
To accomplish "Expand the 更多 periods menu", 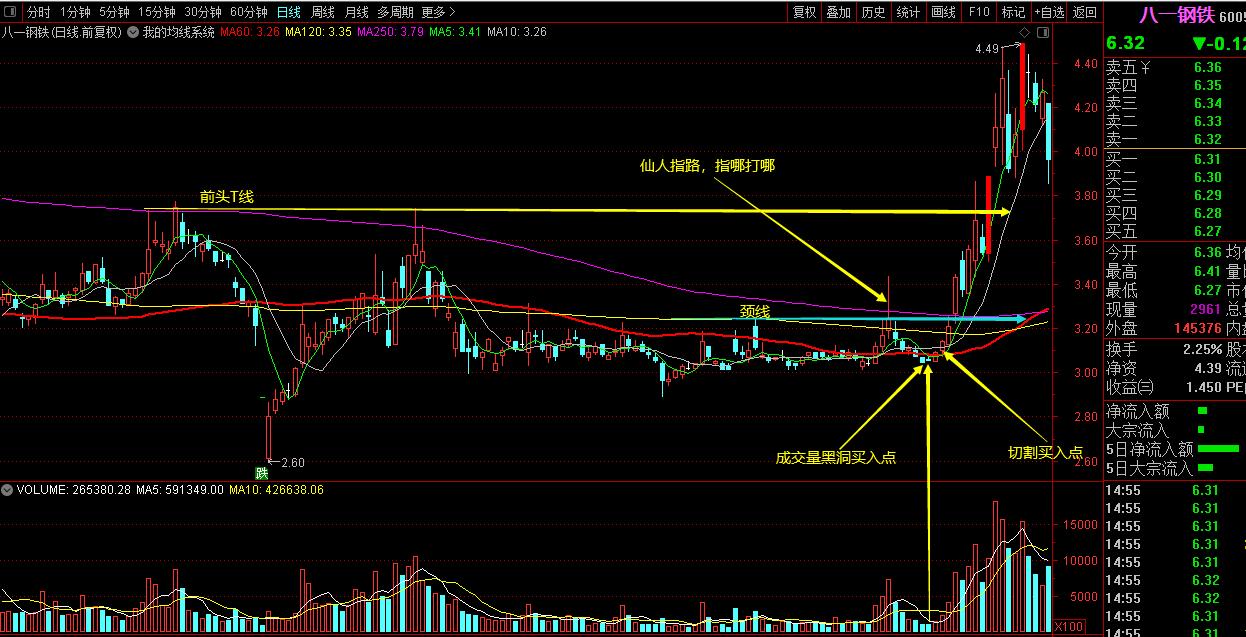I will tap(438, 12).
